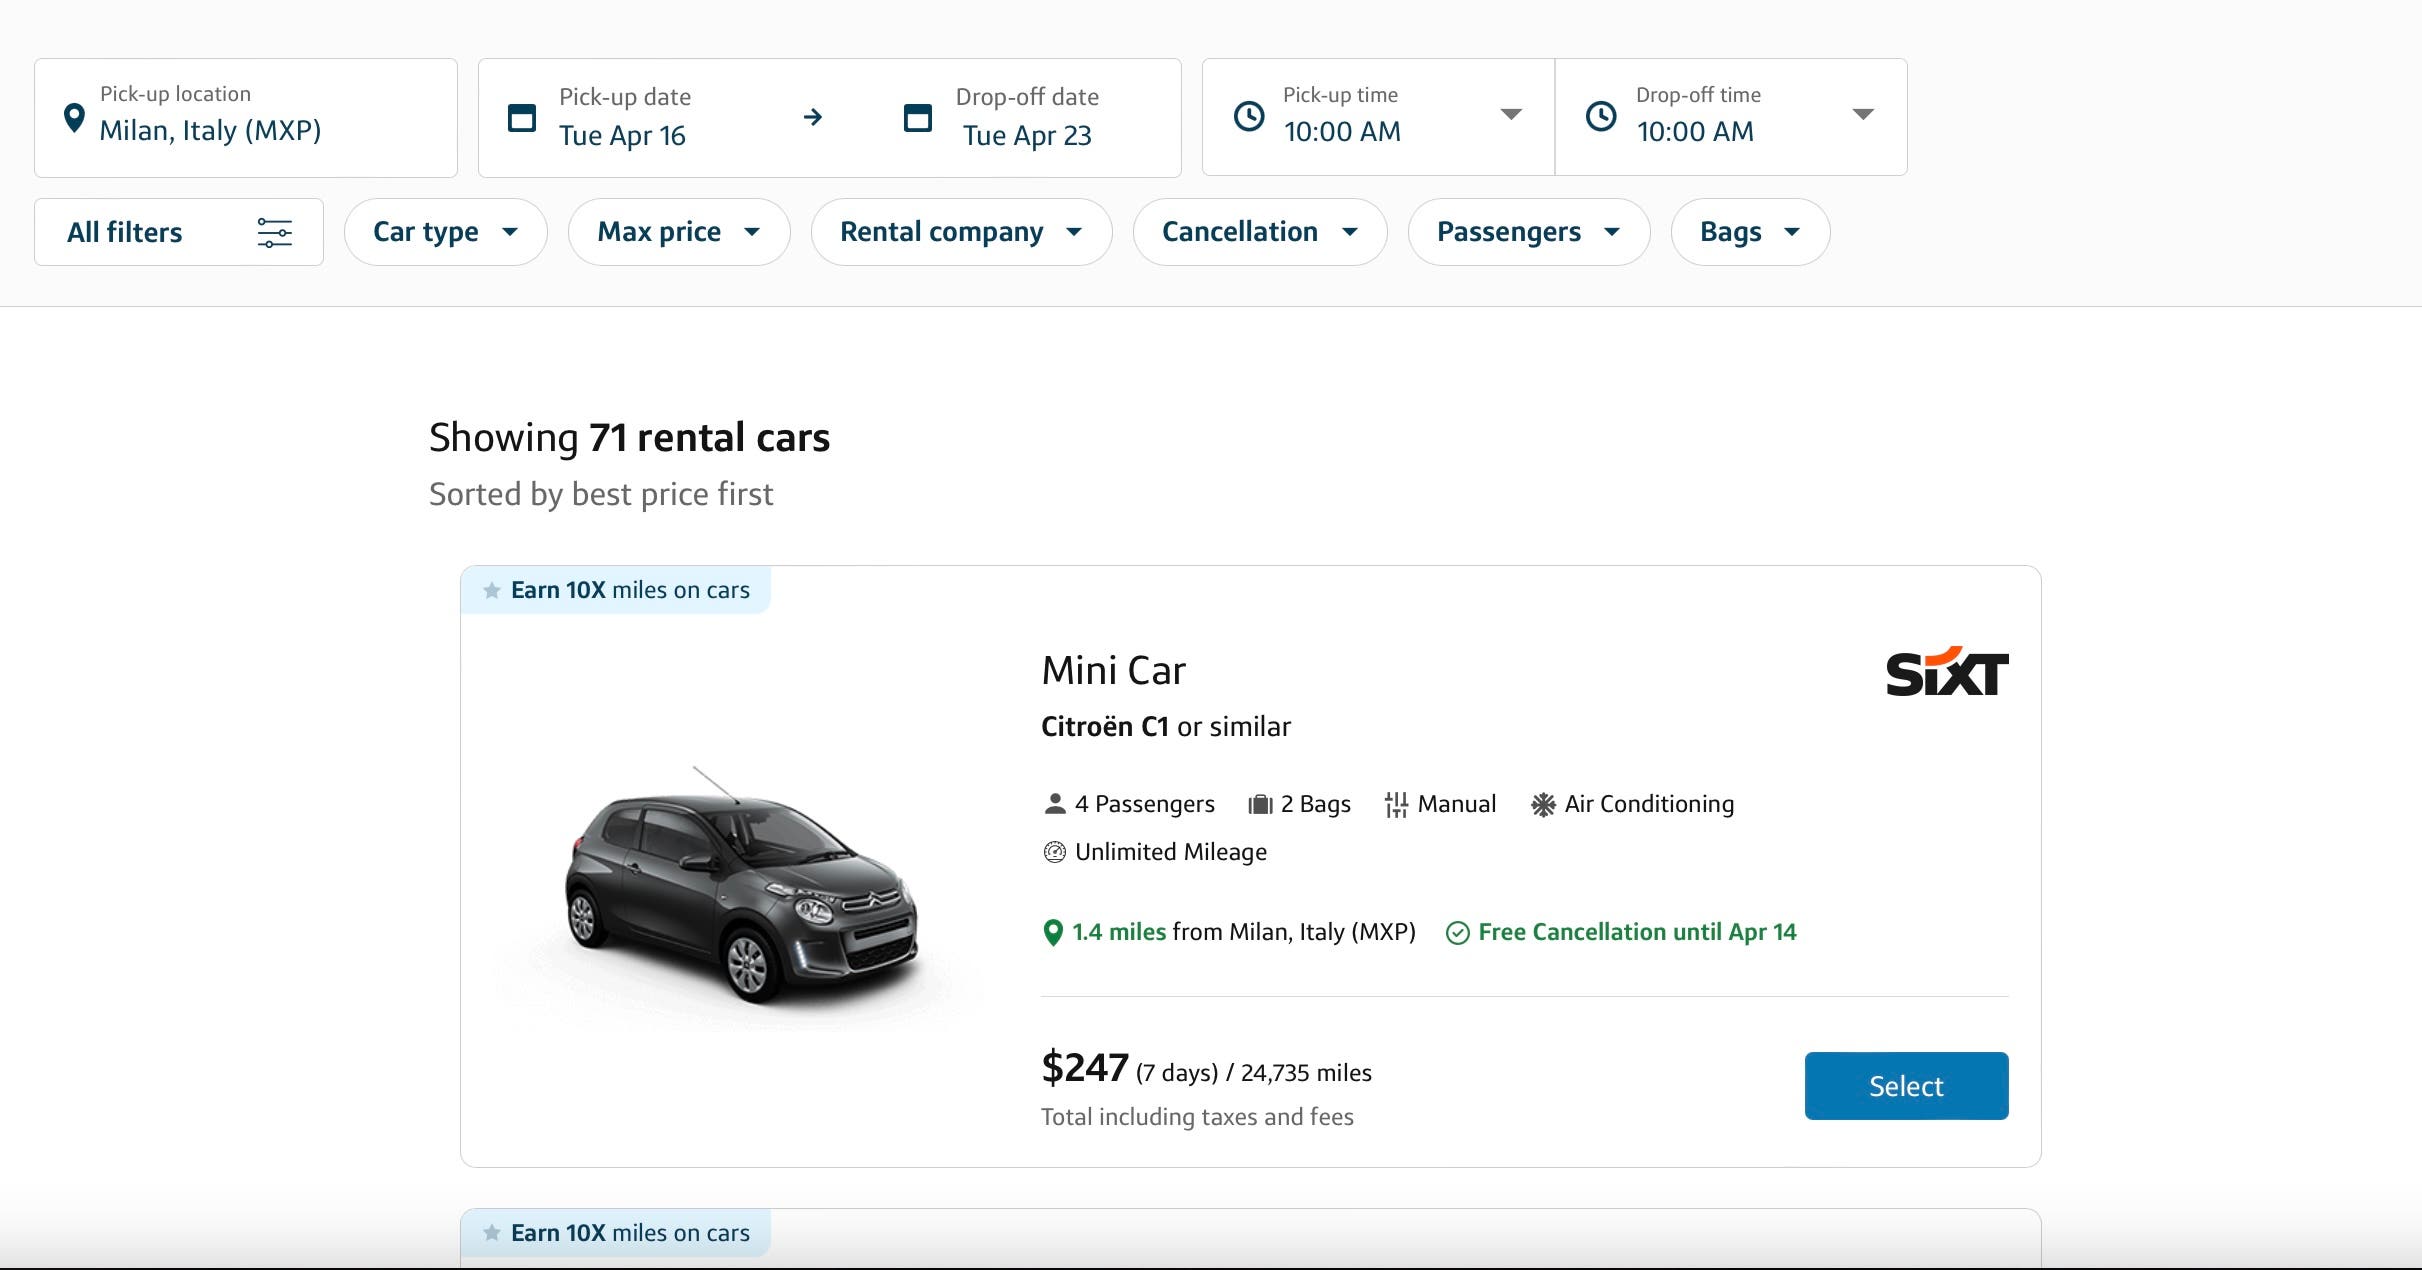This screenshot has height=1270, width=2422.
Task: Click the Earn 10X miles star badge
Action: tap(490, 589)
